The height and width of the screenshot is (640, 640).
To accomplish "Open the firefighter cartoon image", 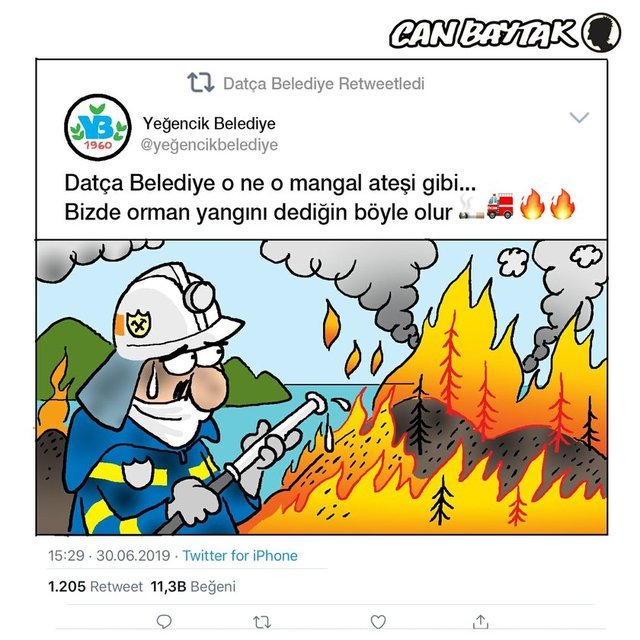I will 322,387.
